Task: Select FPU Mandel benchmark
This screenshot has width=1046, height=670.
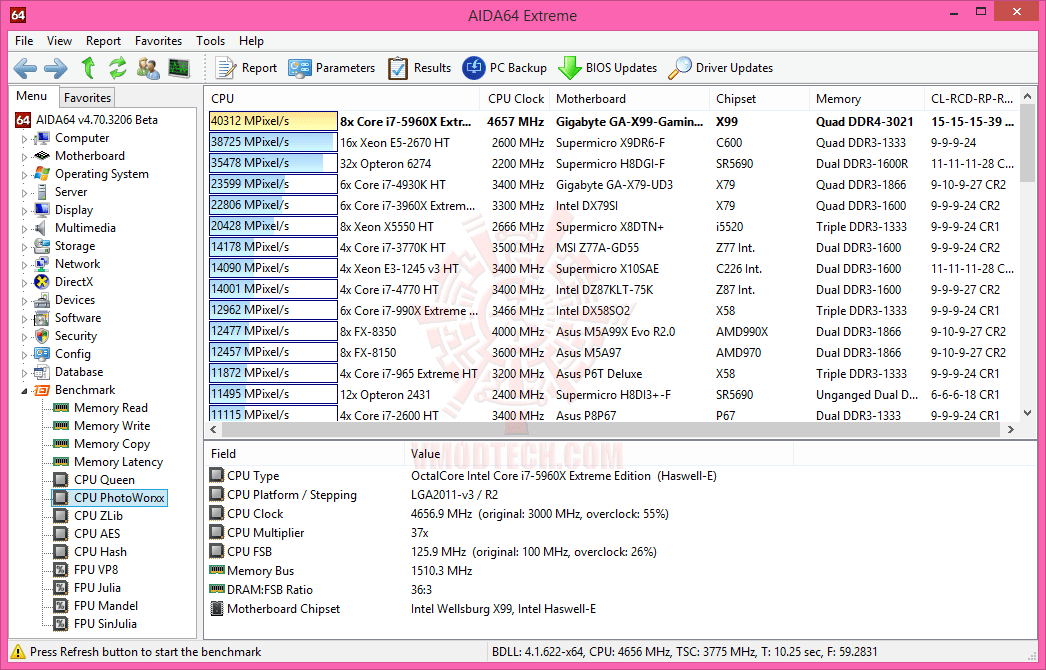Action: 106,606
